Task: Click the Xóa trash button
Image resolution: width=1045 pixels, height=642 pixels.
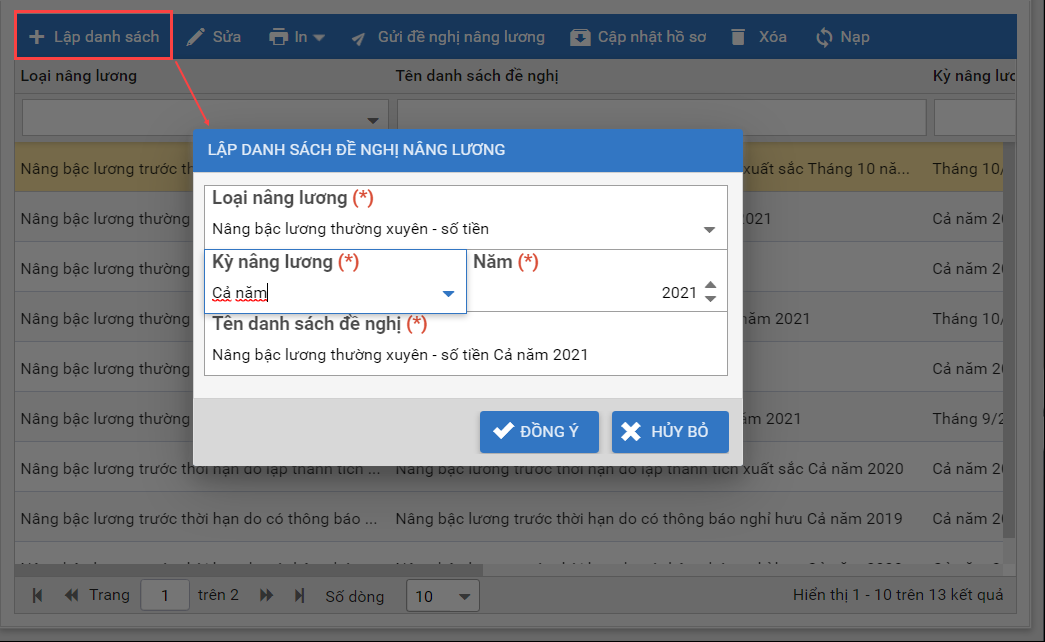Action: (x=758, y=37)
